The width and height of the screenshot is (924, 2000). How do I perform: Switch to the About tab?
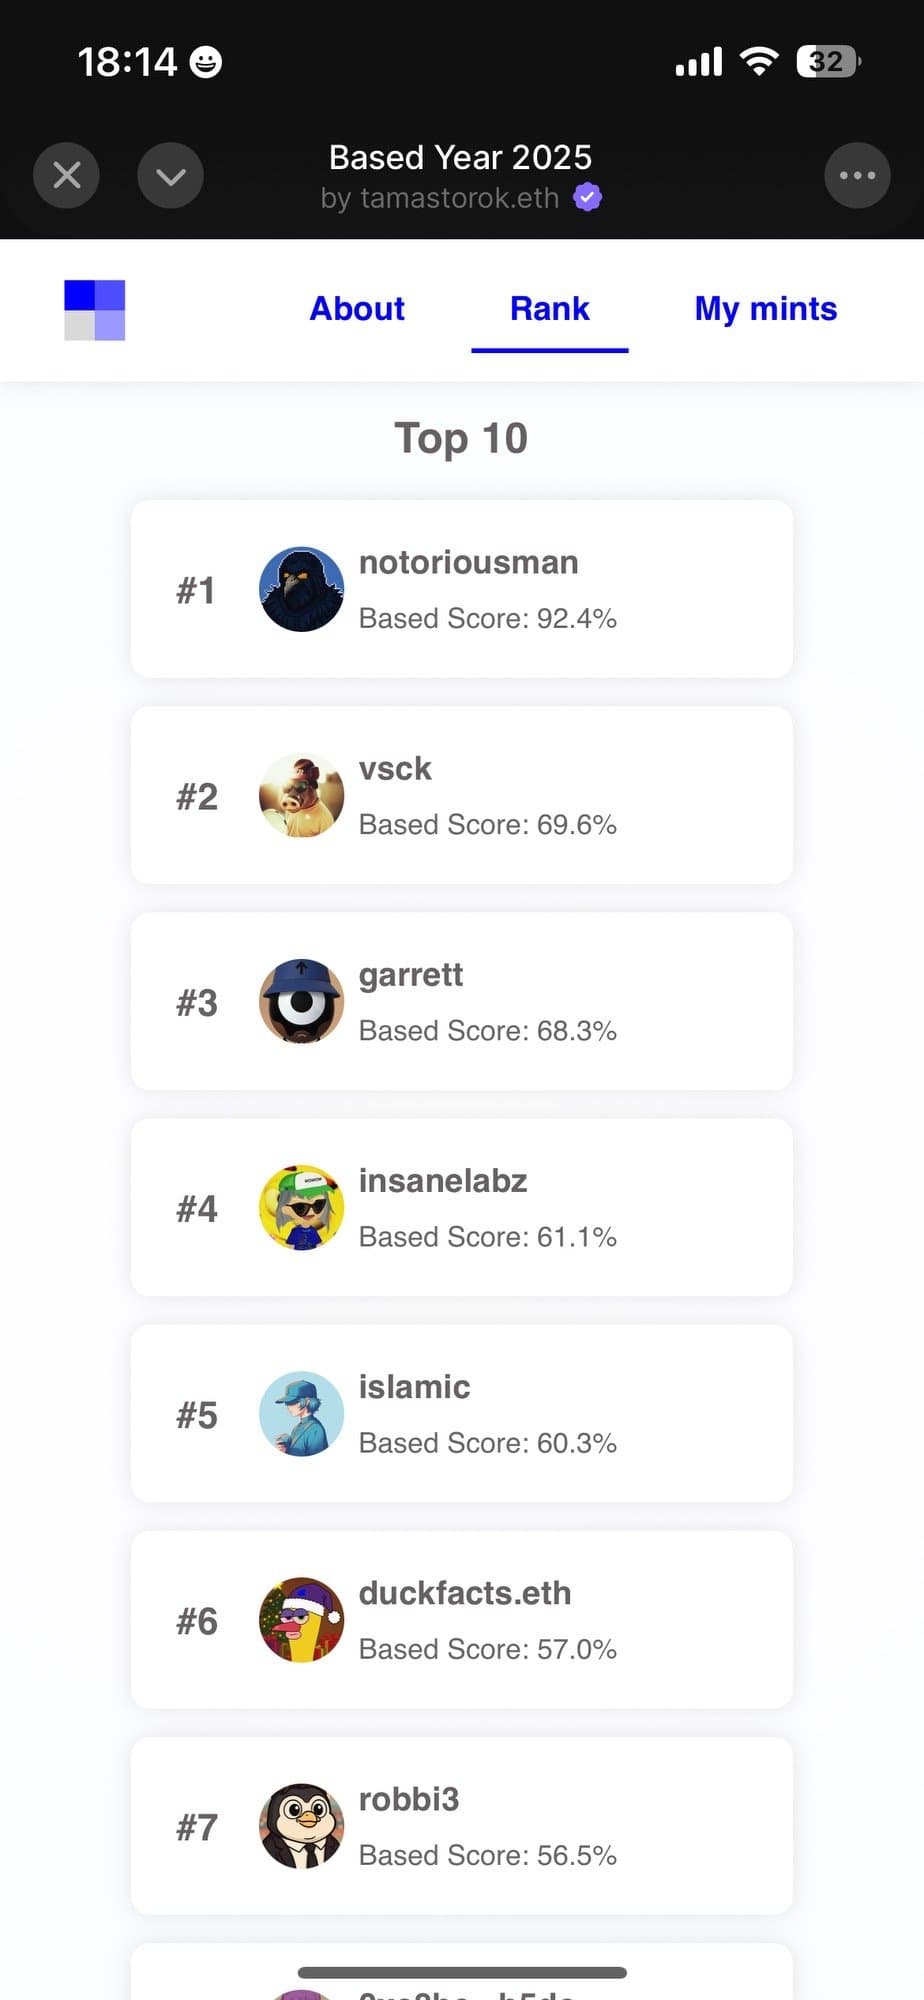pos(357,309)
